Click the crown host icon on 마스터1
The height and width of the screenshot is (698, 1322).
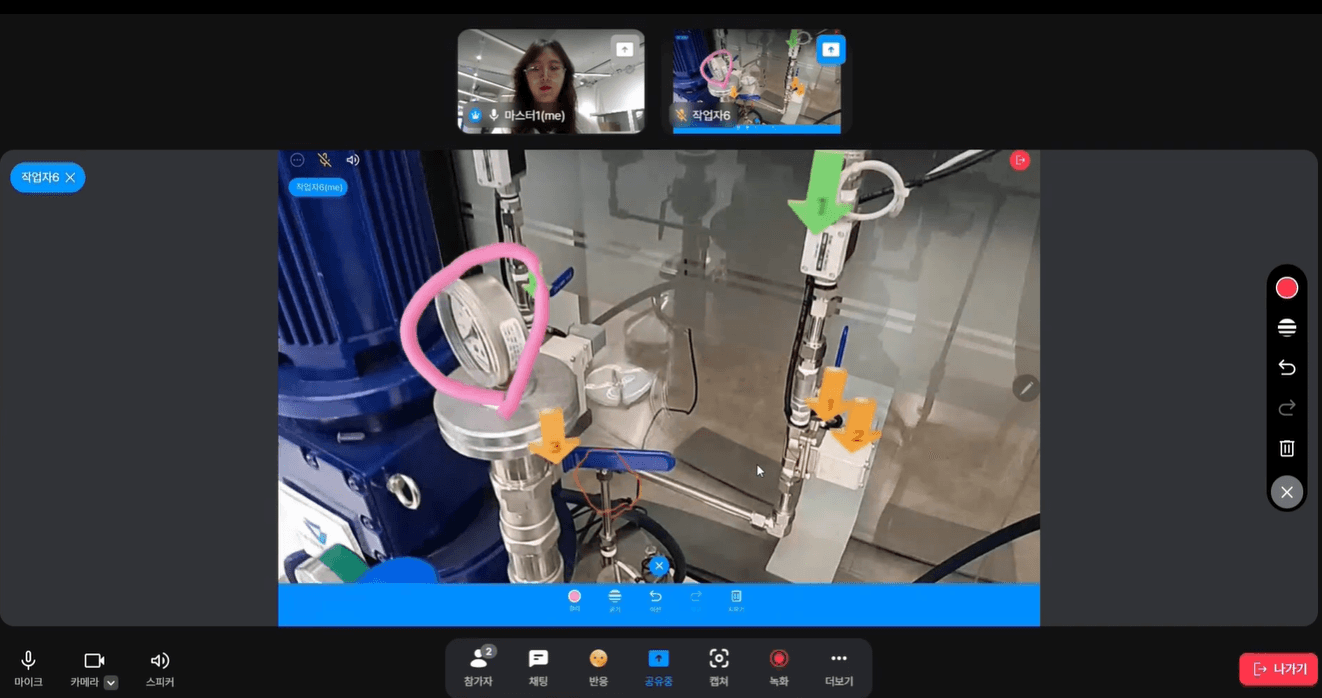click(475, 116)
